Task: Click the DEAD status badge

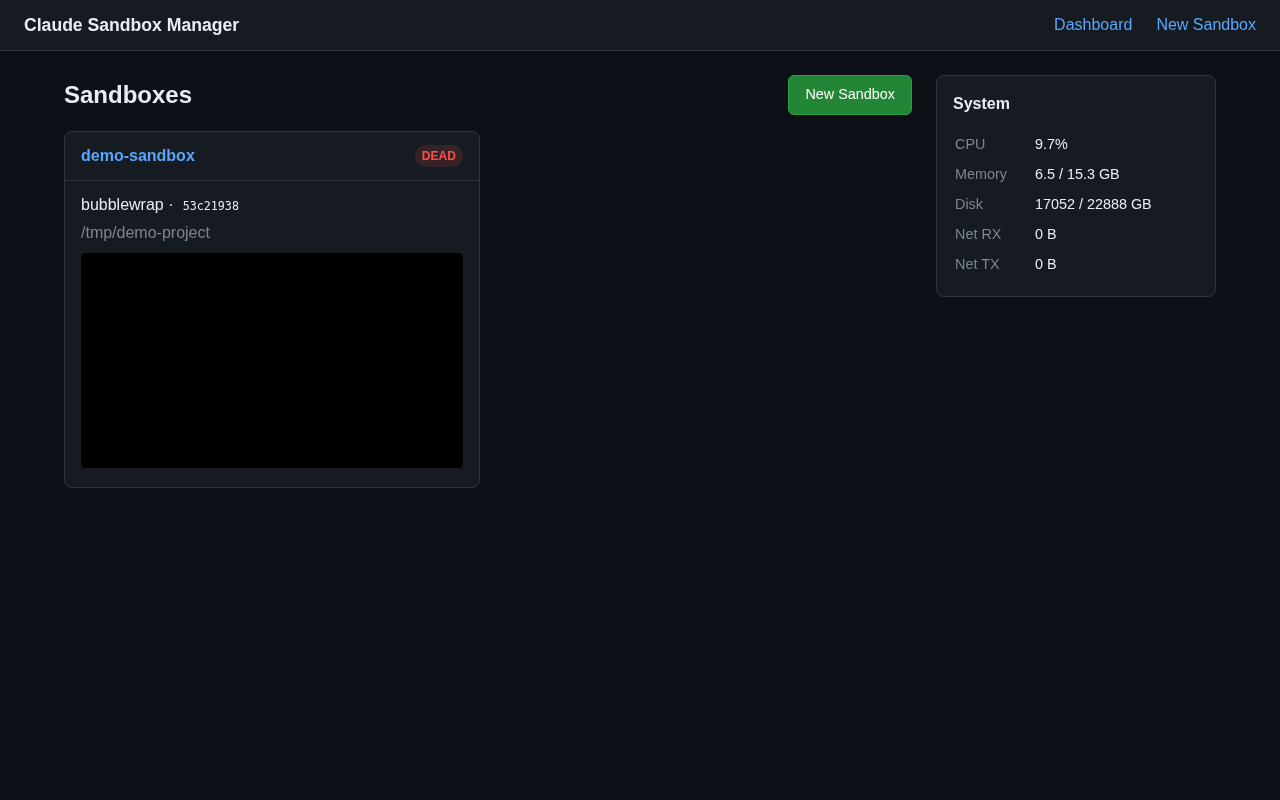Action: tap(438, 154)
